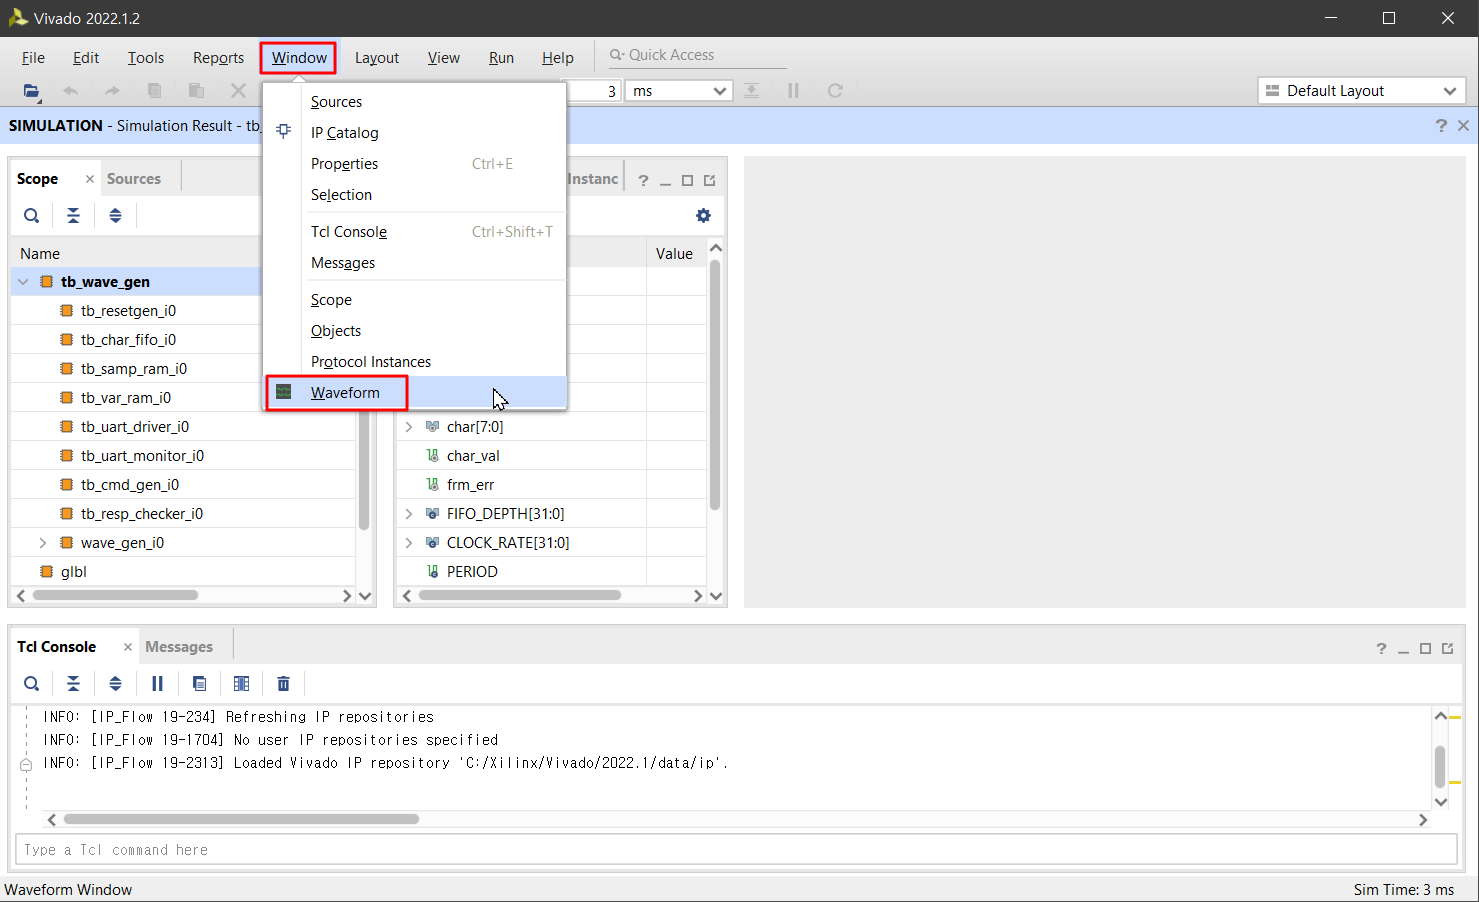The width and height of the screenshot is (1479, 902).
Task: Open the Run menu
Action: point(501,58)
